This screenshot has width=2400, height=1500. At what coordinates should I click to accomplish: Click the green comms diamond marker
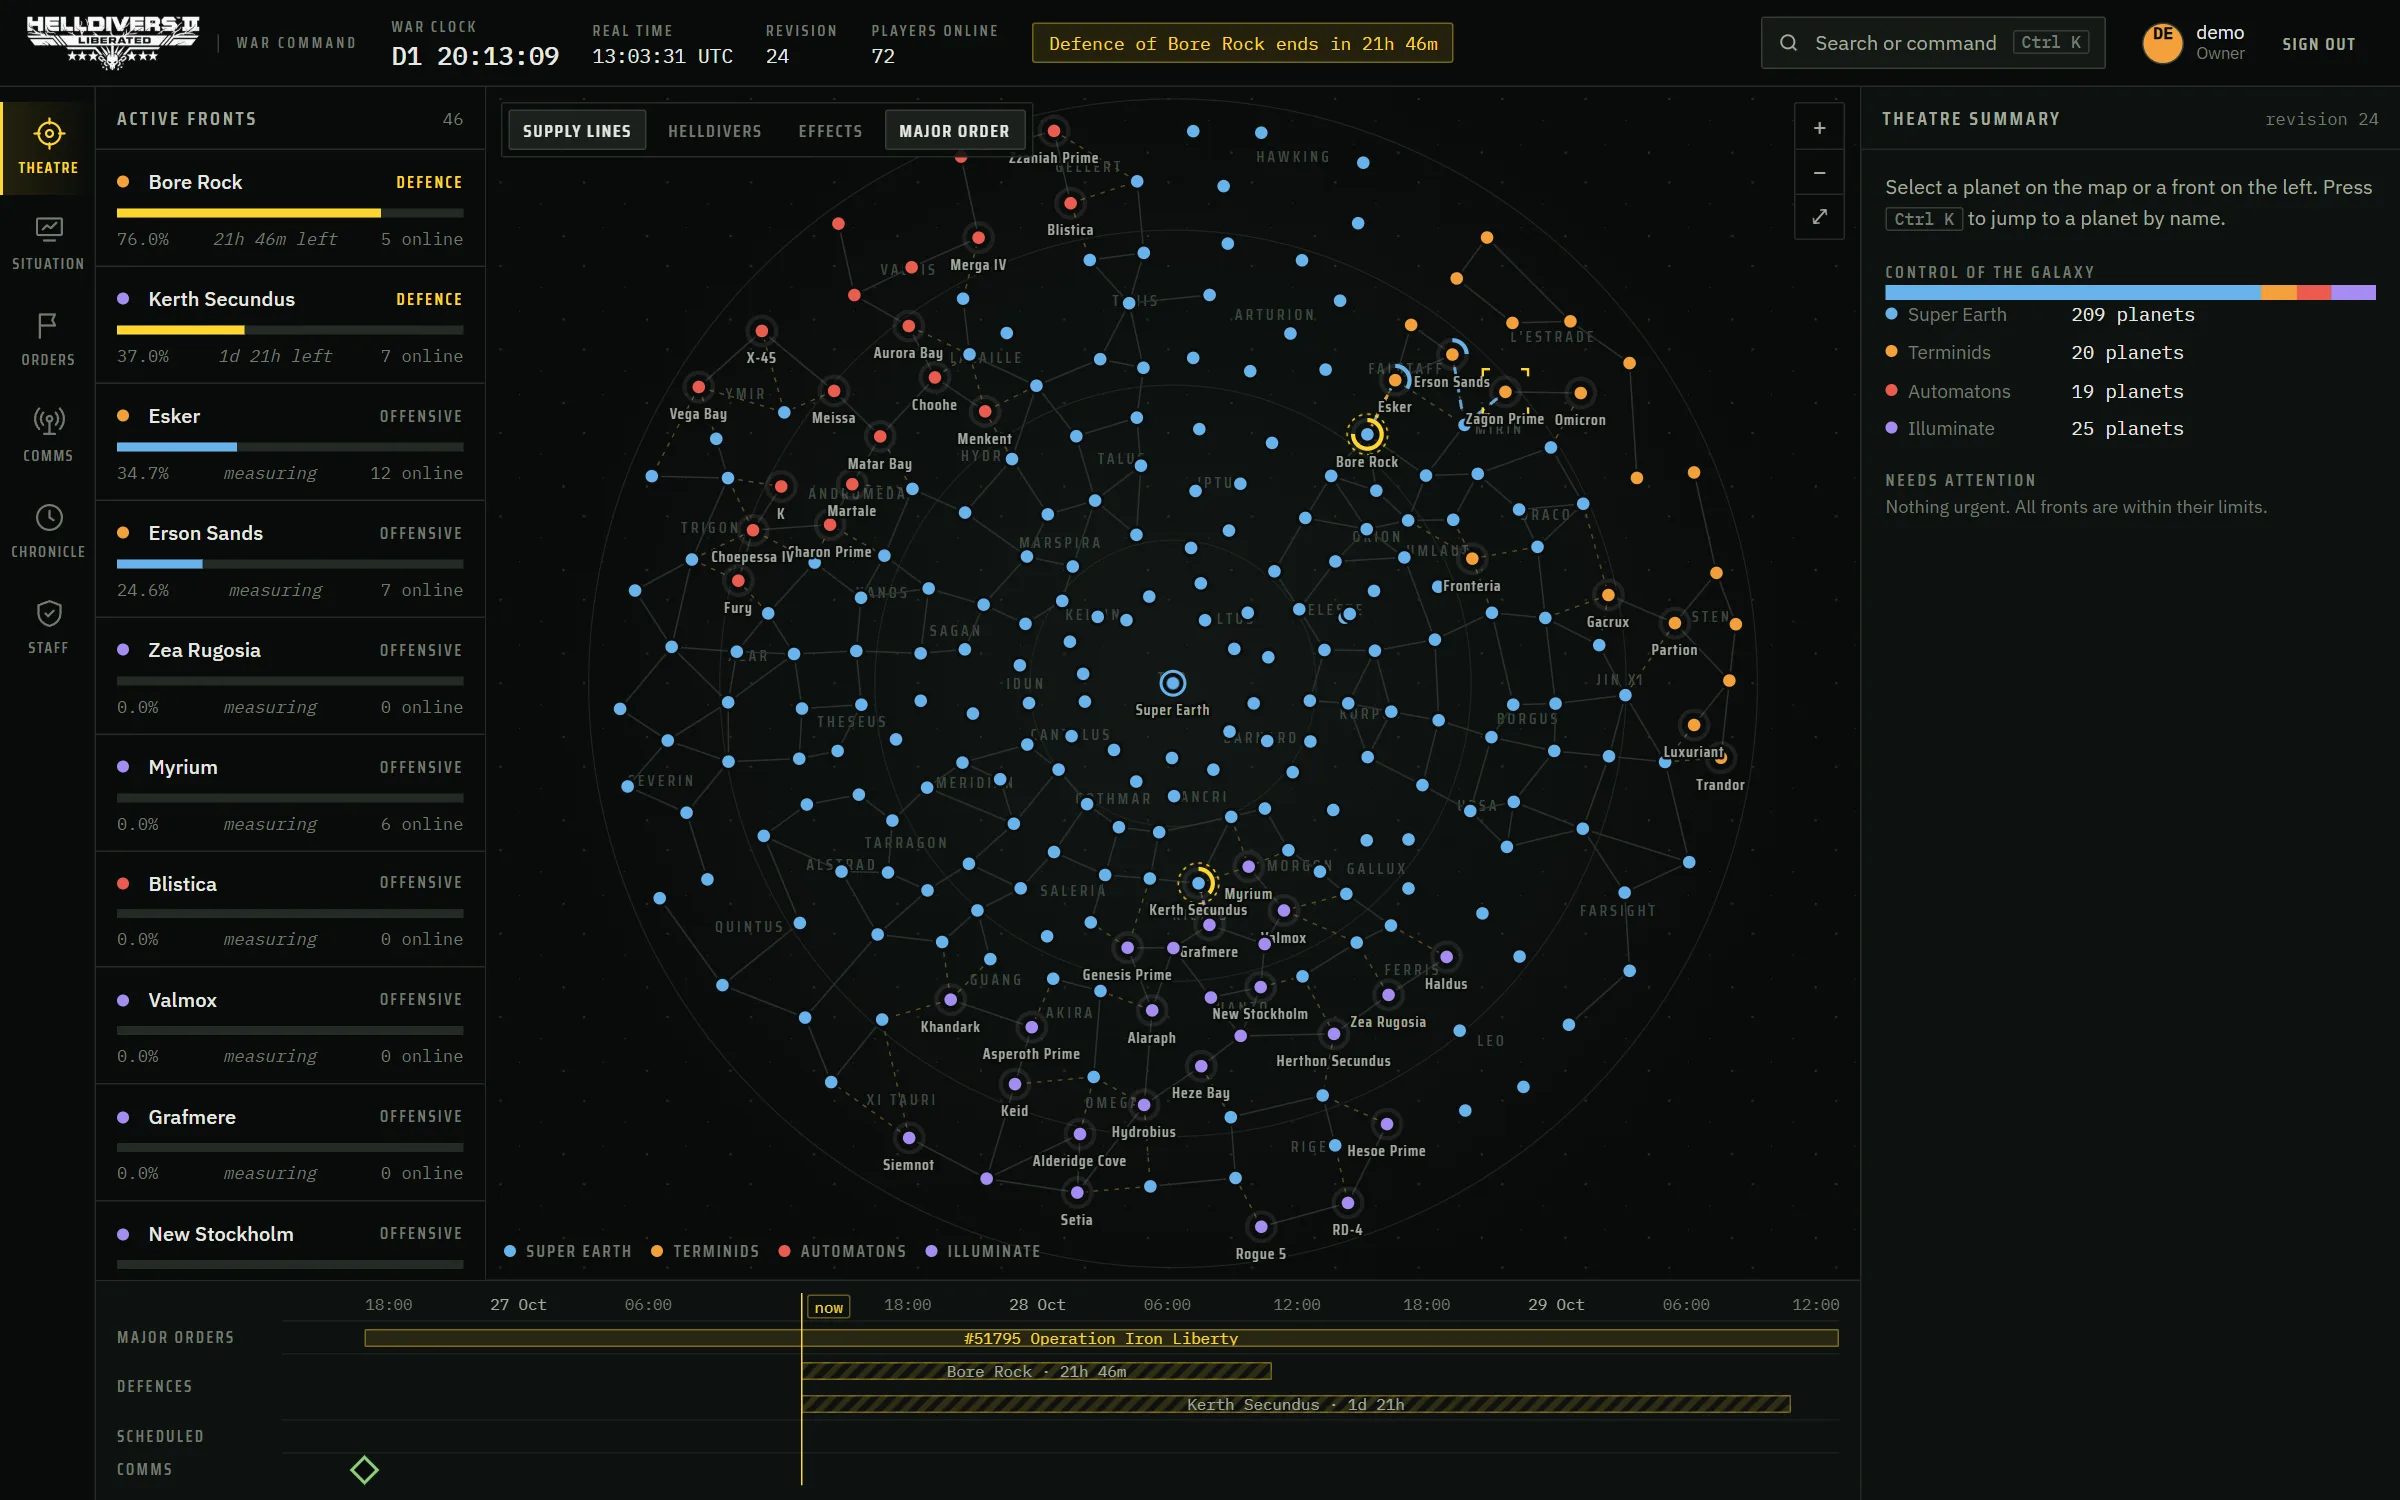point(364,1469)
